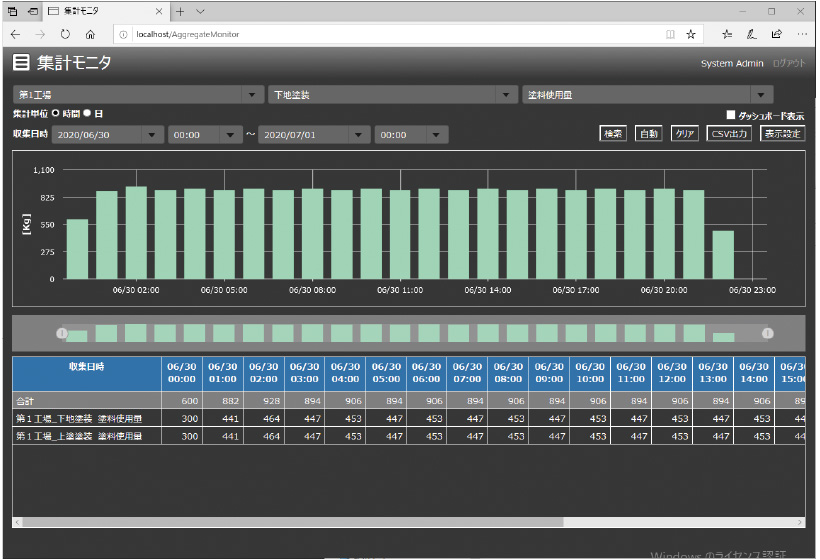Open browser settings and more ellipsis
The width and height of the screenshot is (820, 560).
pos(802,35)
